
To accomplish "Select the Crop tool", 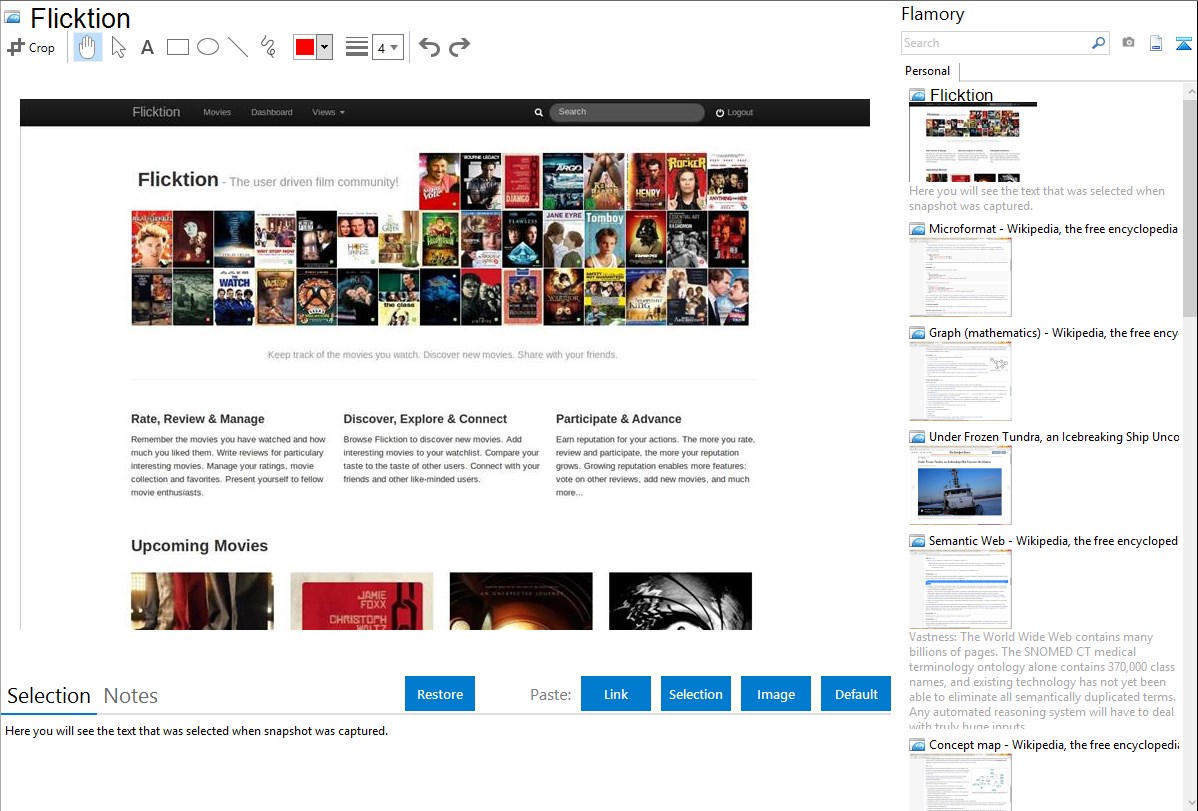I will tap(31, 47).
